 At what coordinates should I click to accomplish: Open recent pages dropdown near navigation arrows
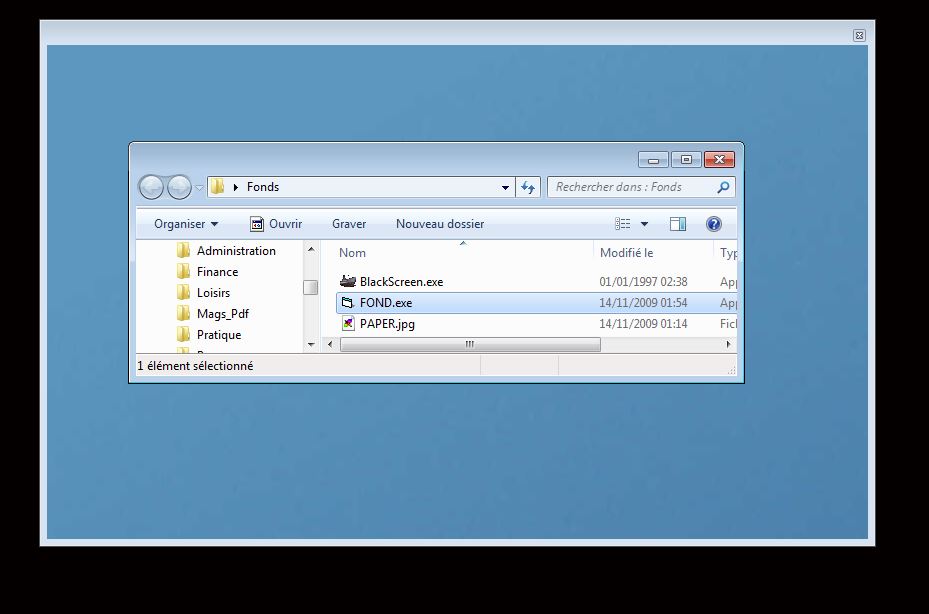199,187
